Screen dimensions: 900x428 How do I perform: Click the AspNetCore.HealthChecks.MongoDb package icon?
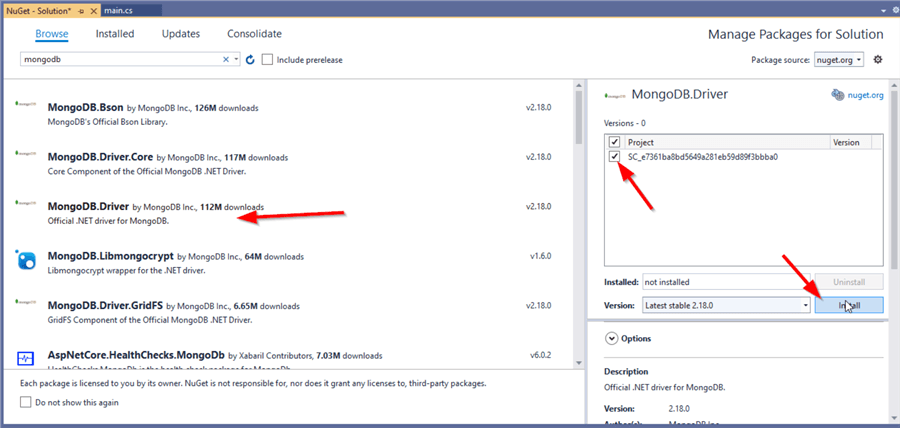pos(26,359)
